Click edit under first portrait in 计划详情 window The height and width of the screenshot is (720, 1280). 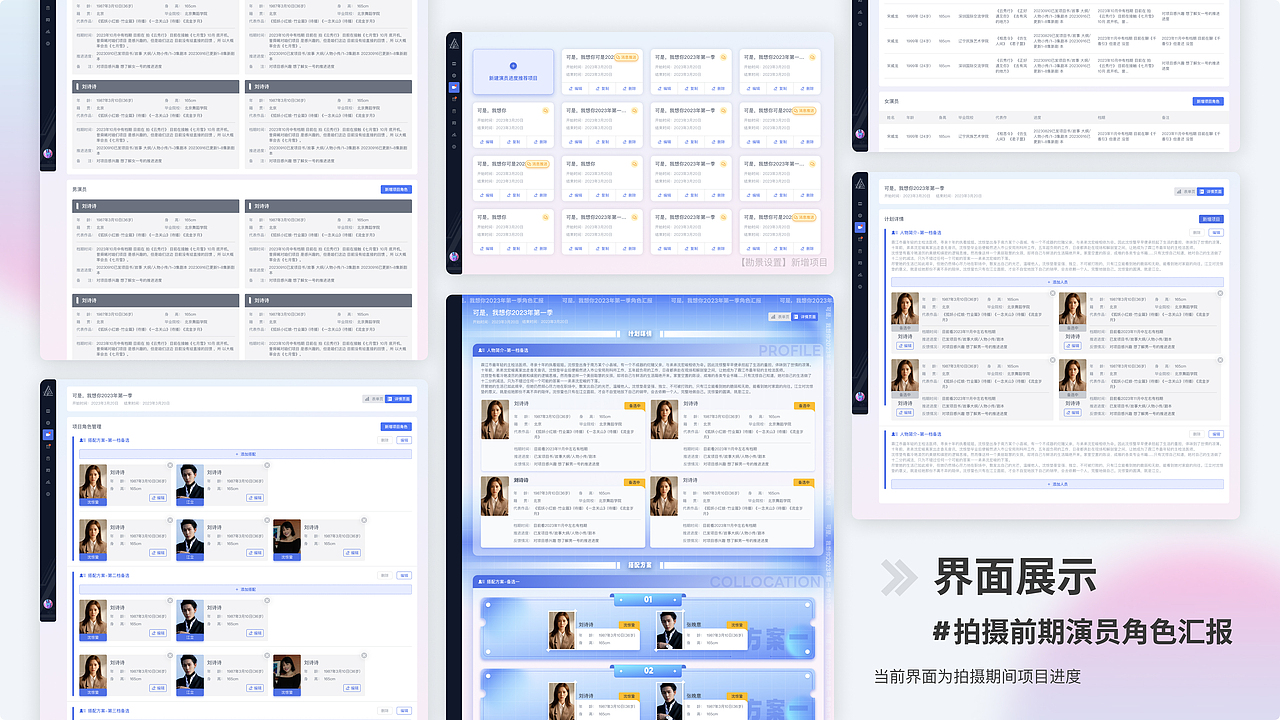[x=905, y=346]
